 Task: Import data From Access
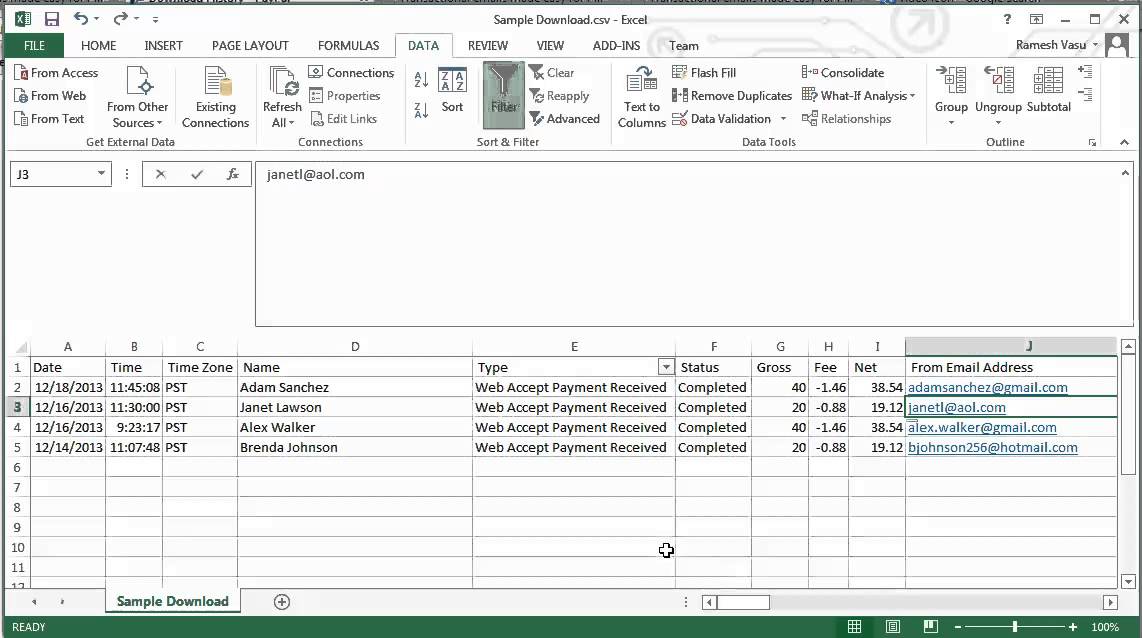pyautogui.click(x=56, y=73)
